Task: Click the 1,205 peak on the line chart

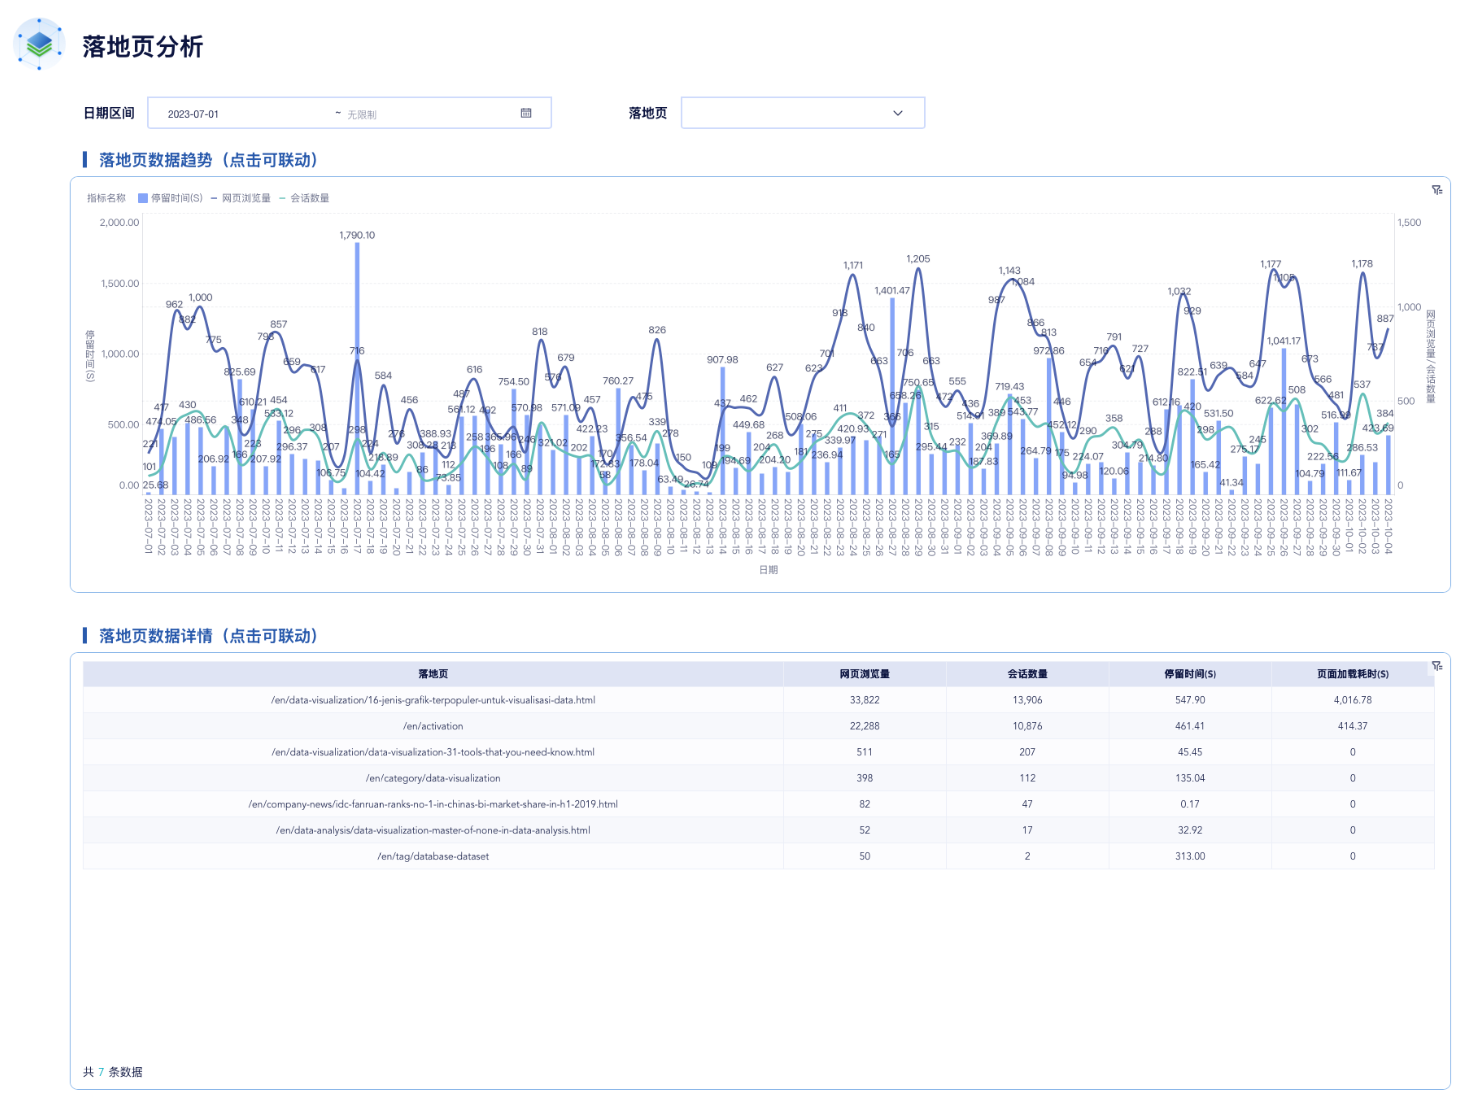Action: [918, 270]
